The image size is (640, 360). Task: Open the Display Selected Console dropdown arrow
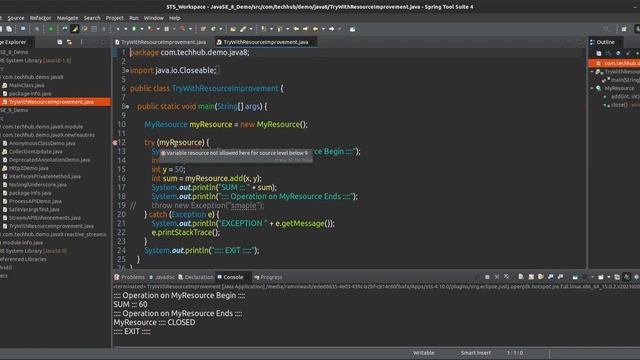593,277
